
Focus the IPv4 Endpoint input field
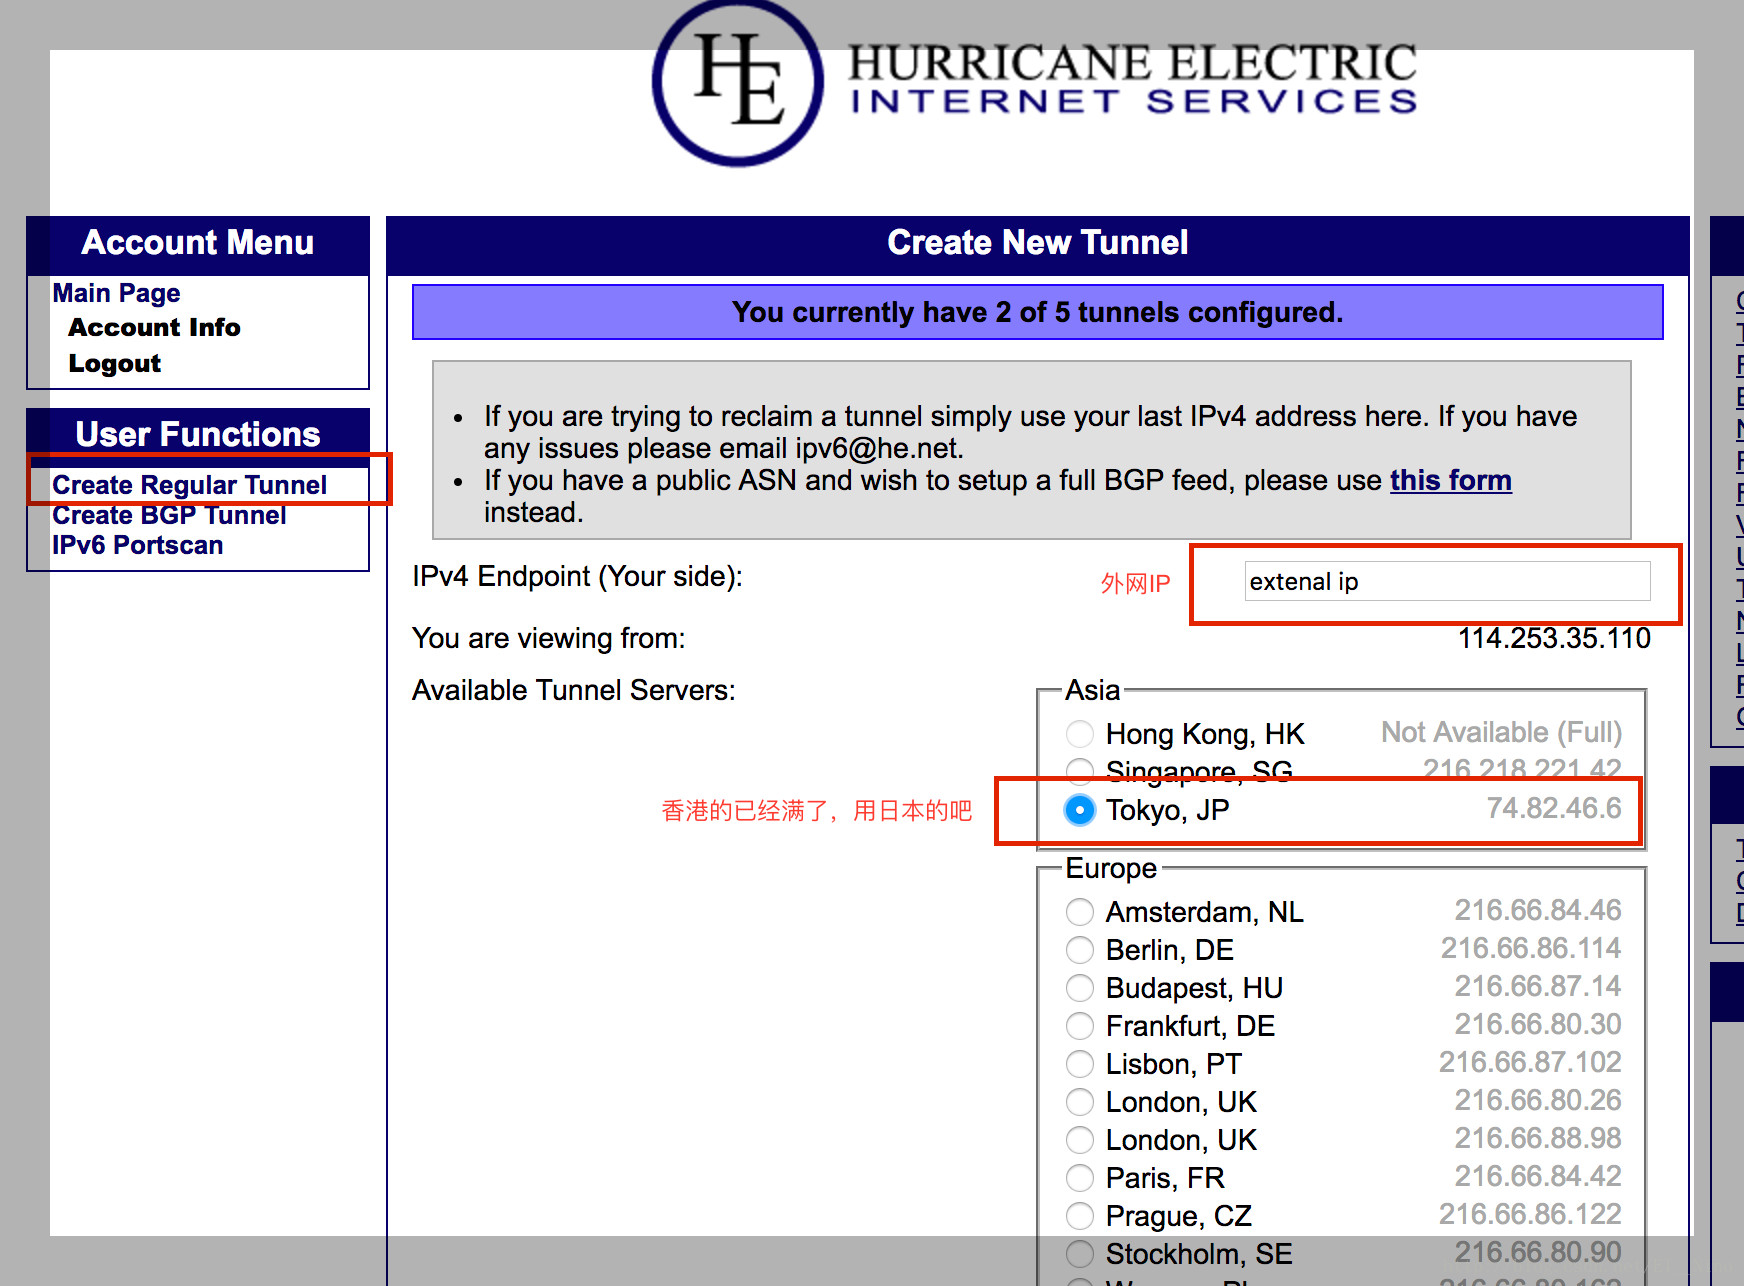1447,581
